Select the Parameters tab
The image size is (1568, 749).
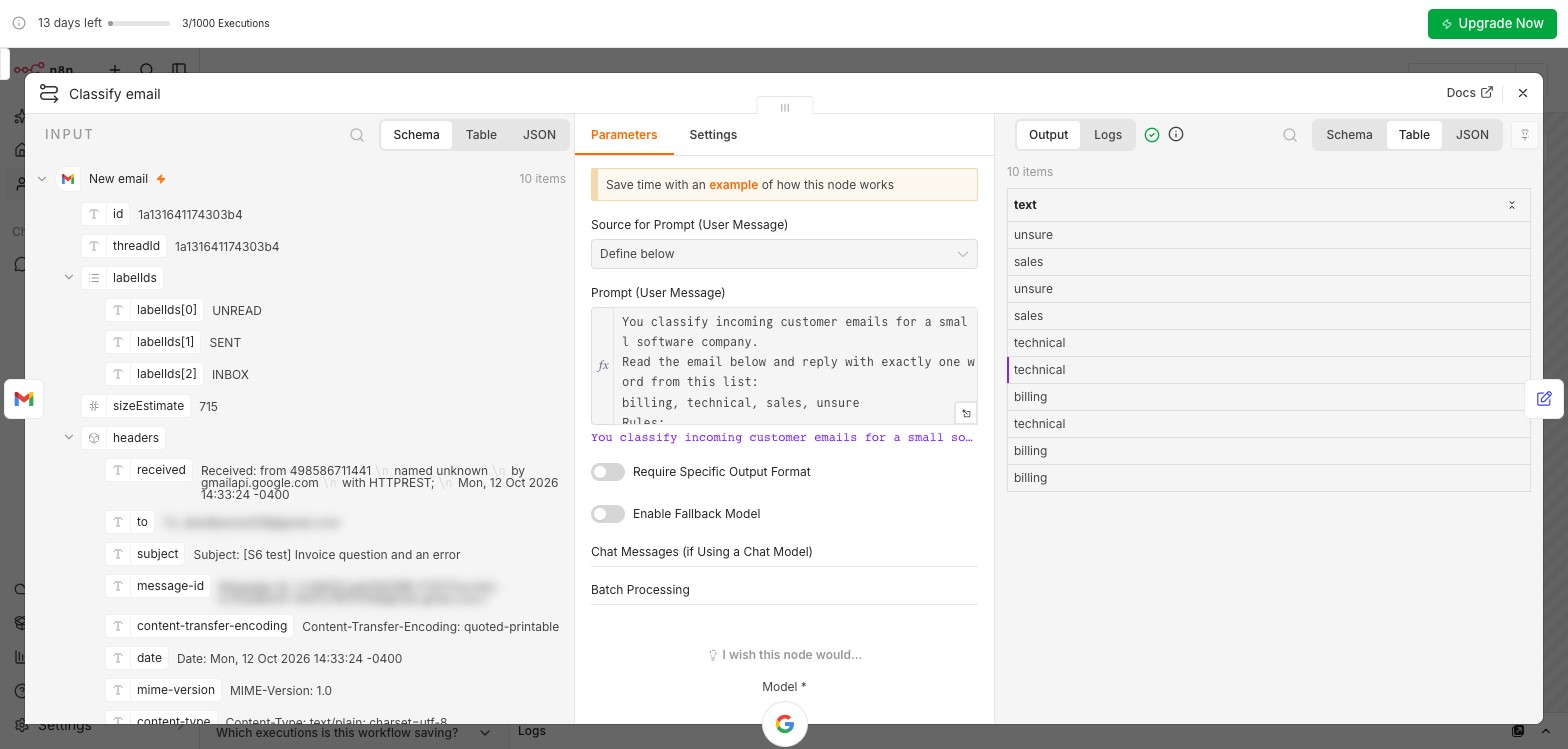tap(624, 135)
